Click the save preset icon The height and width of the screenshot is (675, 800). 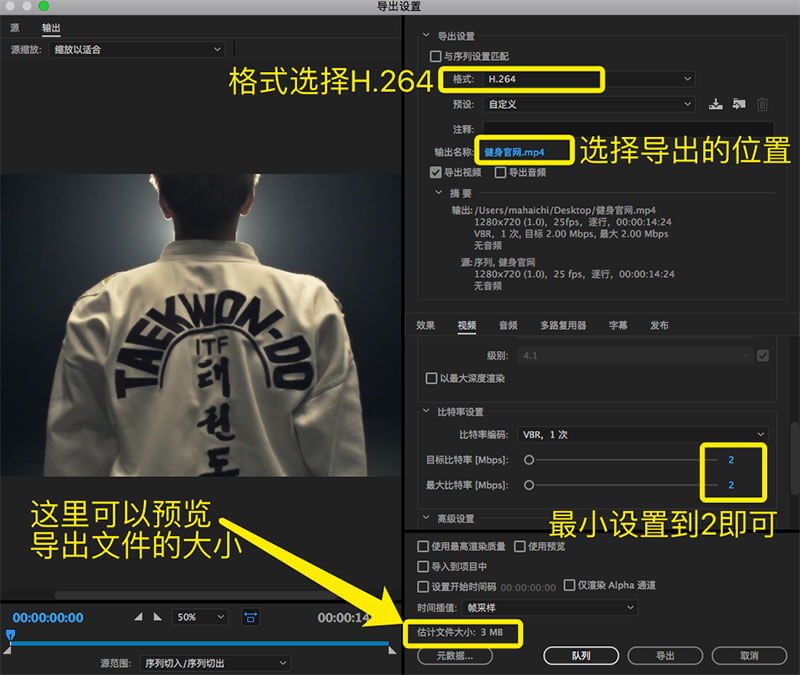pos(715,104)
